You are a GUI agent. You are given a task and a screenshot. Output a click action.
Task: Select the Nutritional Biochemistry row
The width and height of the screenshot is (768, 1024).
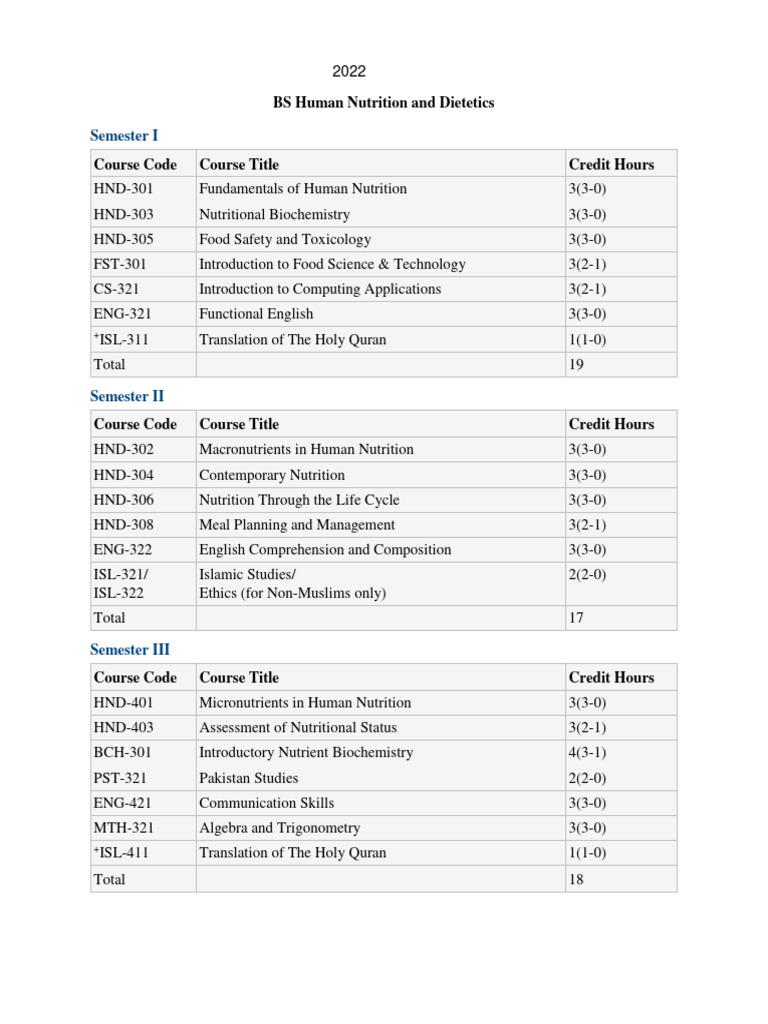[383, 214]
